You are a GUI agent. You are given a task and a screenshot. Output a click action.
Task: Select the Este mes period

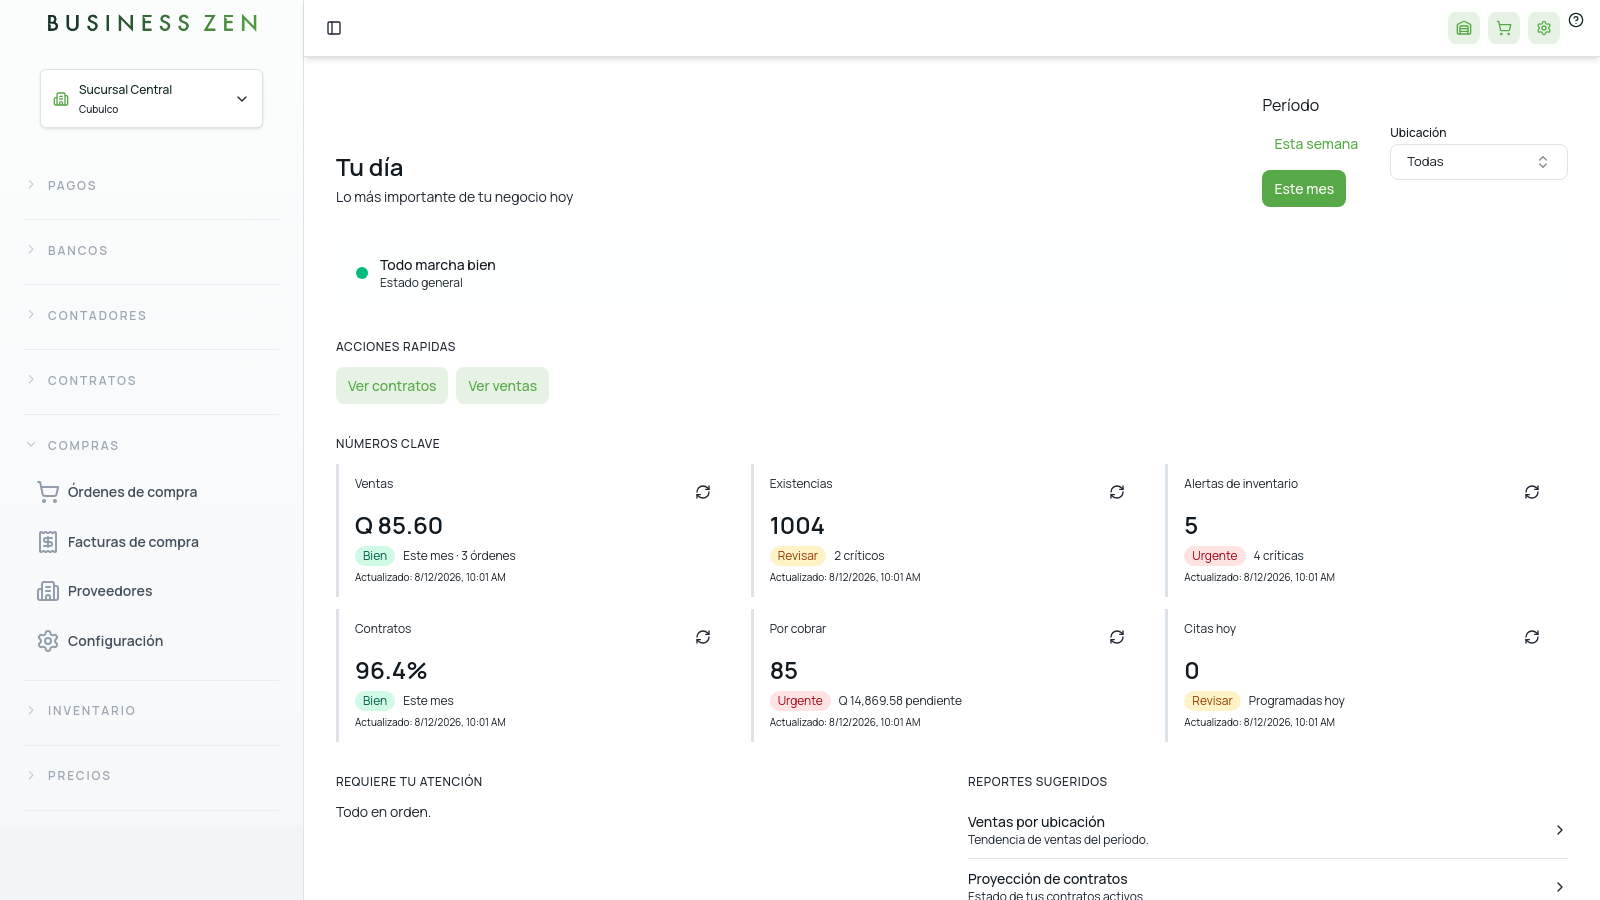click(x=1304, y=189)
